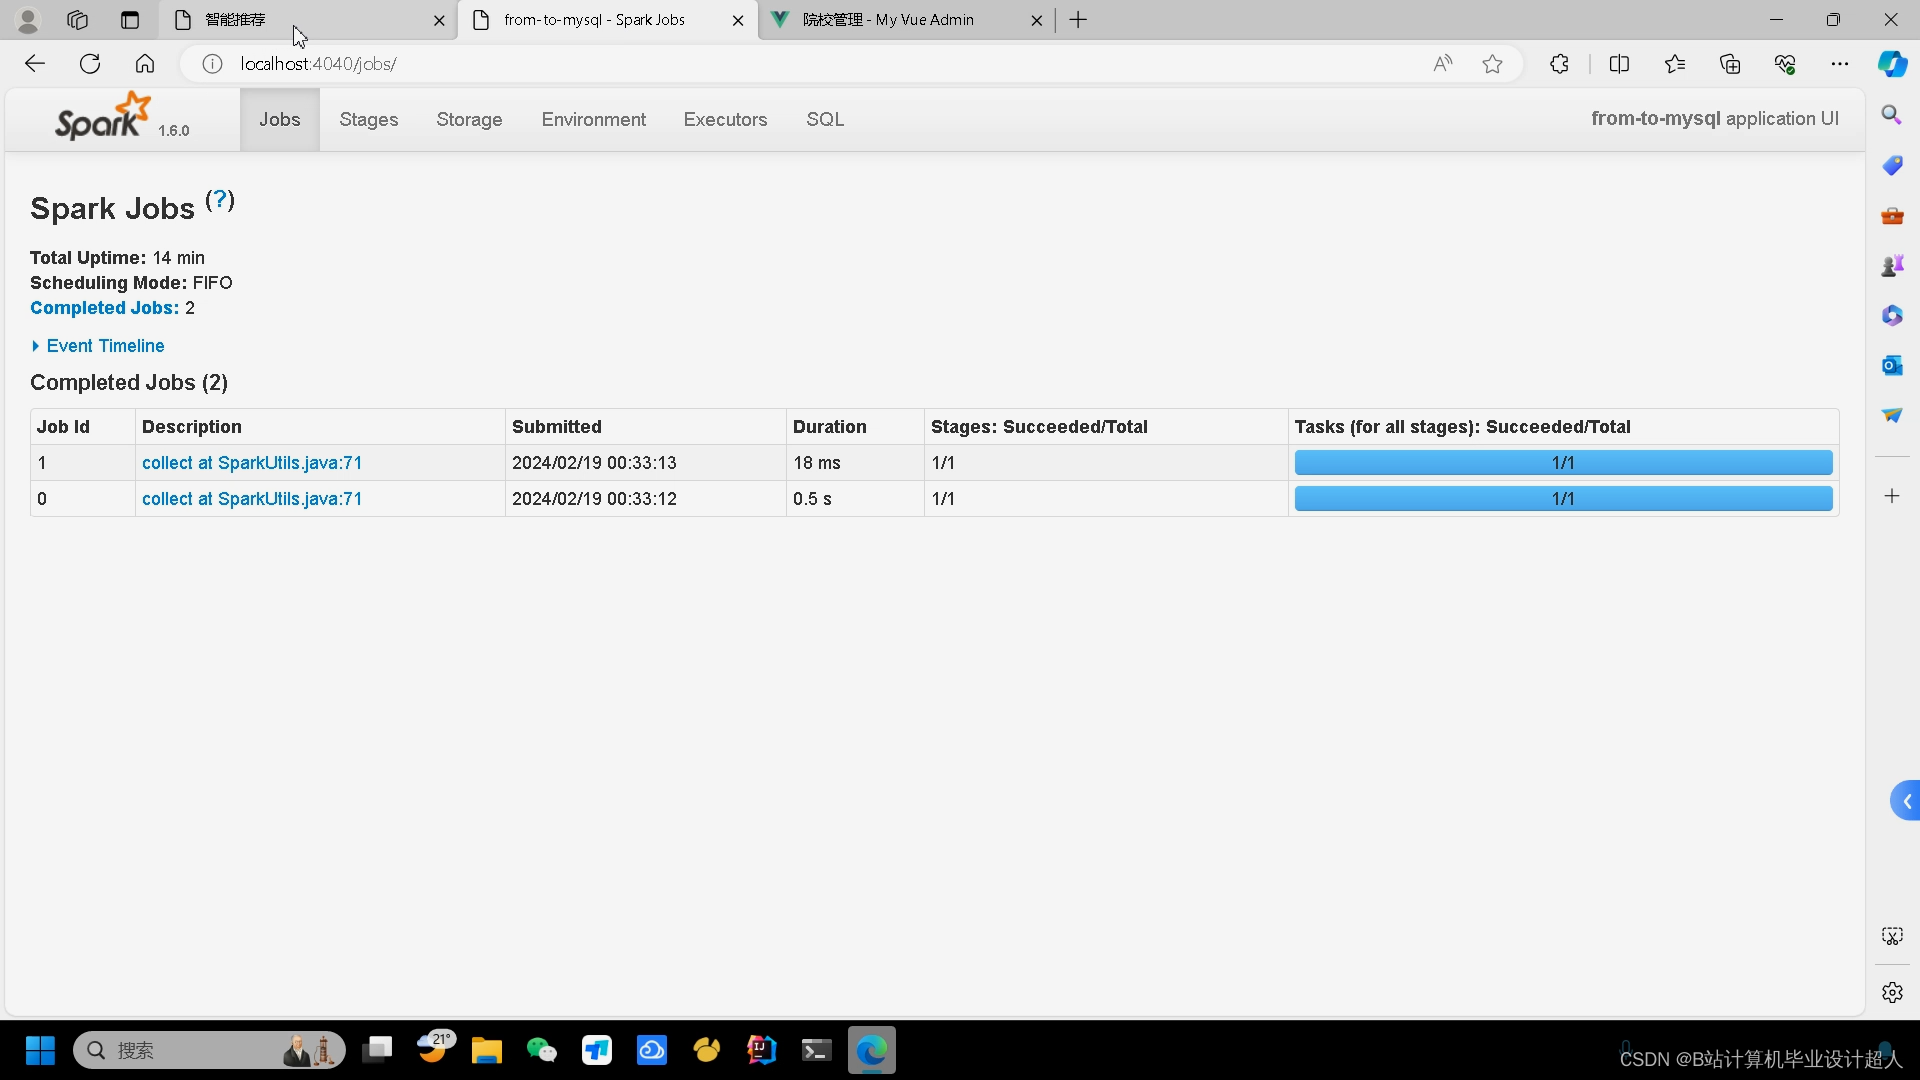Add page to favorites star
1920x1080 pixels.
point(1492,64)
